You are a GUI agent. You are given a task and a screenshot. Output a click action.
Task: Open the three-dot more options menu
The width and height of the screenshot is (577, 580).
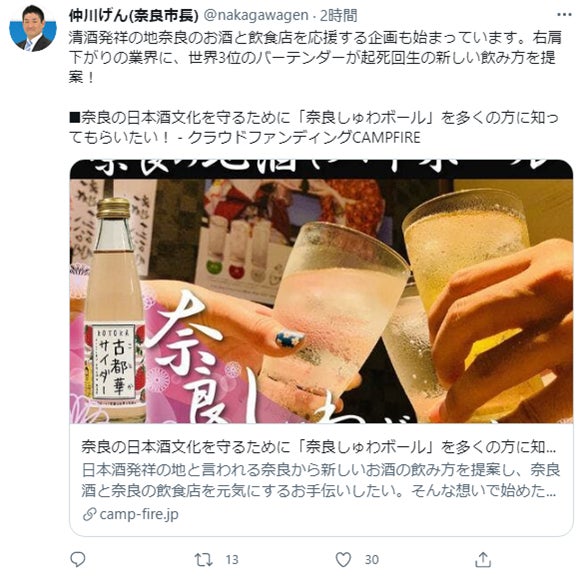click(564, 15)
